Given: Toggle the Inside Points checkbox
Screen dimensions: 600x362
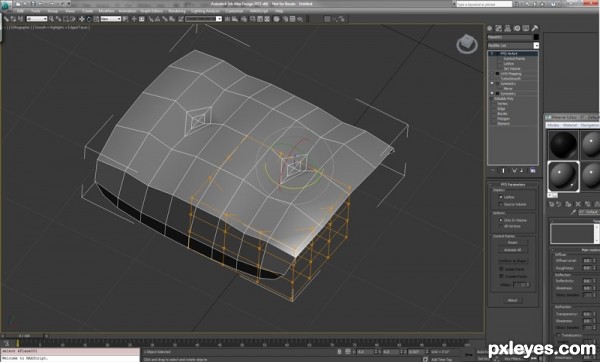Looking at the screenshot, I should tap(501, 269).
